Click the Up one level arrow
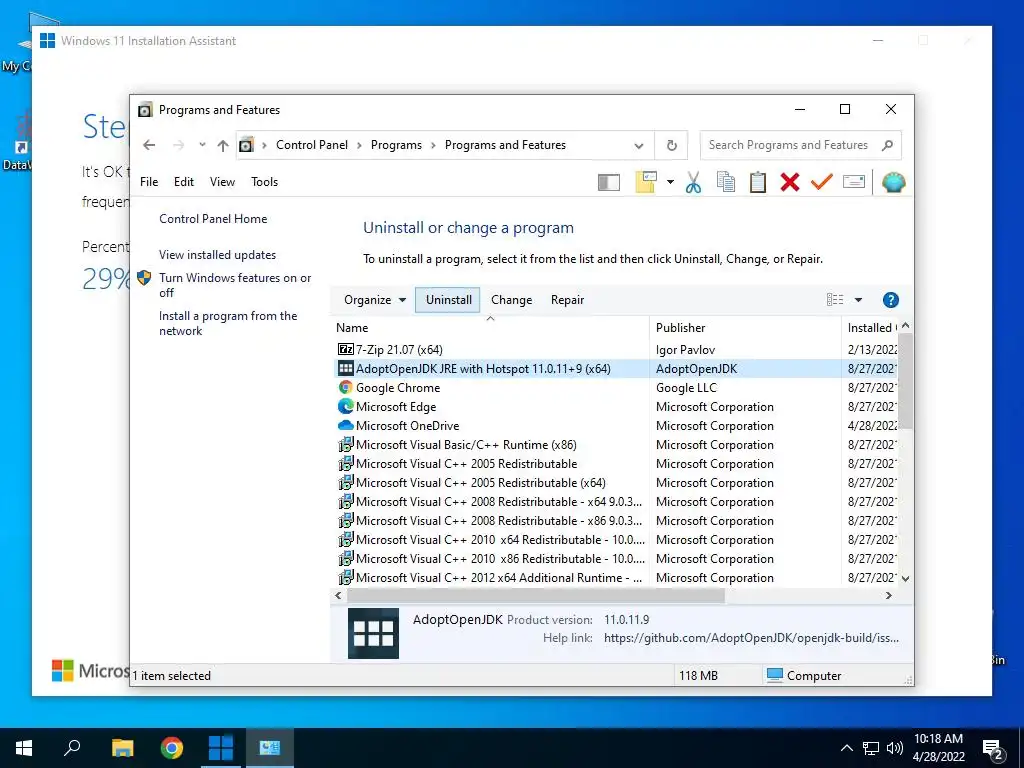This screenshot has width=1024, height=768. [223, 145]
